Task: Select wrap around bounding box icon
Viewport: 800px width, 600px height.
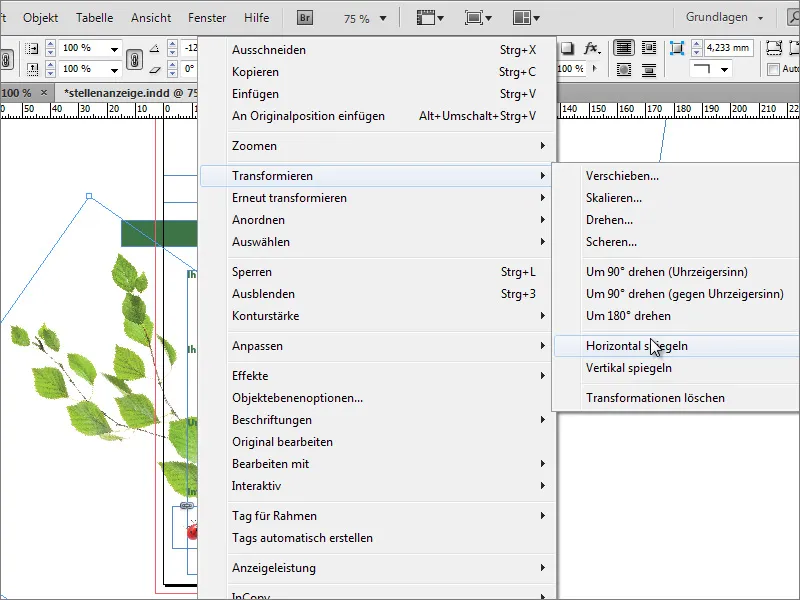Action: 649,48
